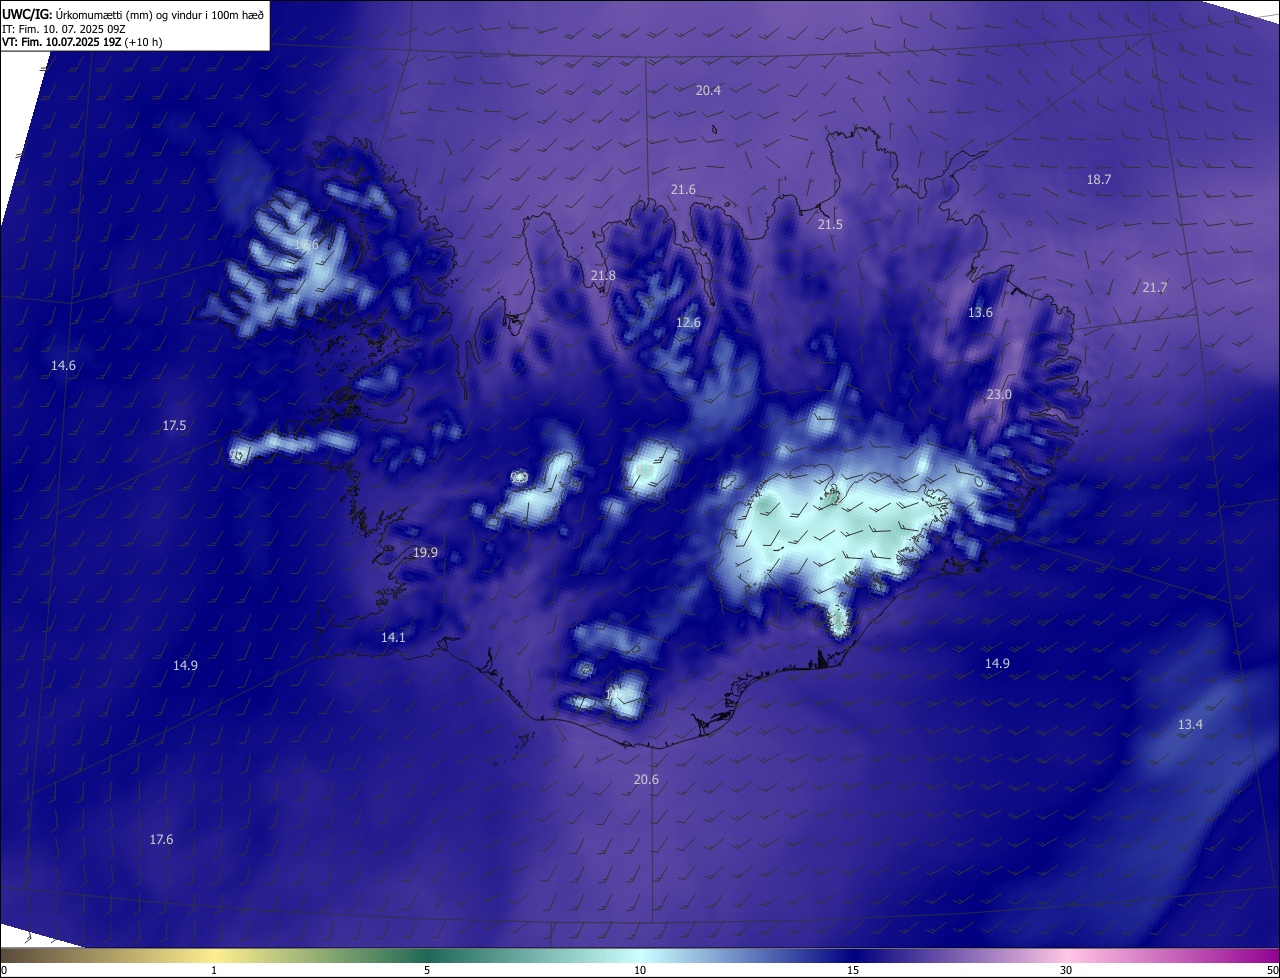Select the 20.6 value label

coord(646,780)
